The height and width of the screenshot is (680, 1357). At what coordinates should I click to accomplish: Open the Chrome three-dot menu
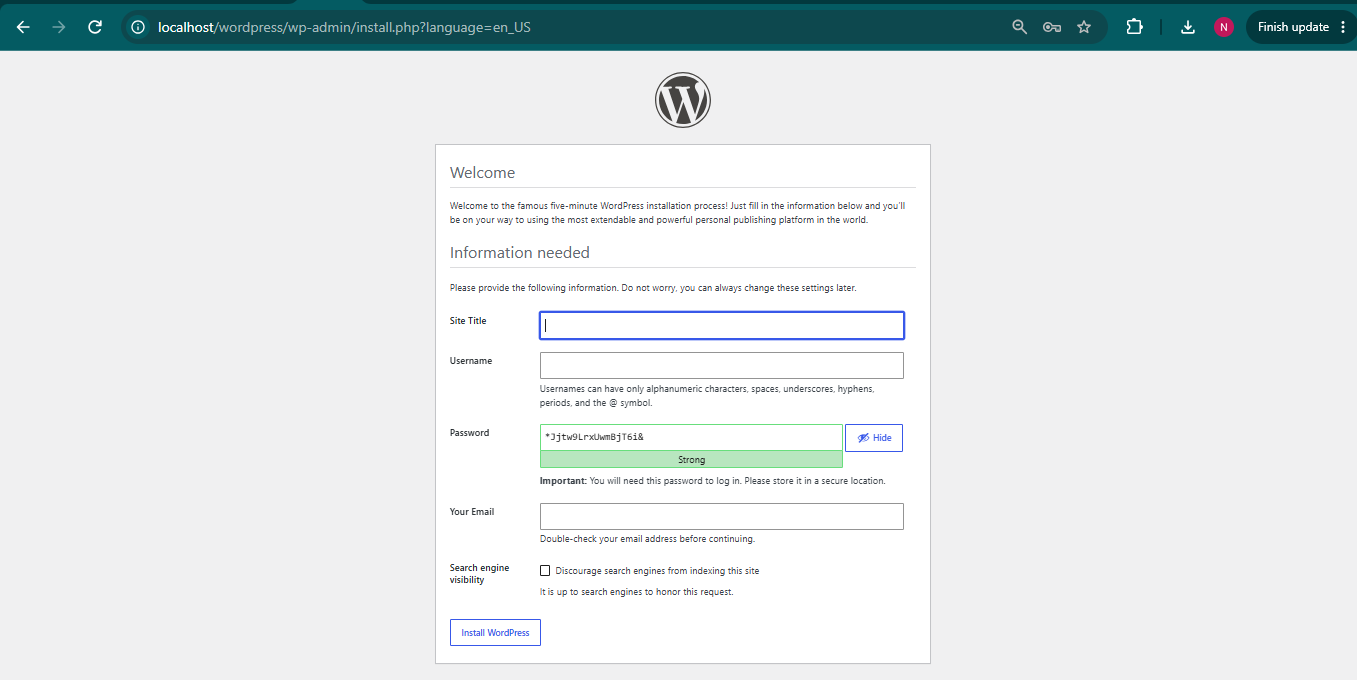[1342, 27]
